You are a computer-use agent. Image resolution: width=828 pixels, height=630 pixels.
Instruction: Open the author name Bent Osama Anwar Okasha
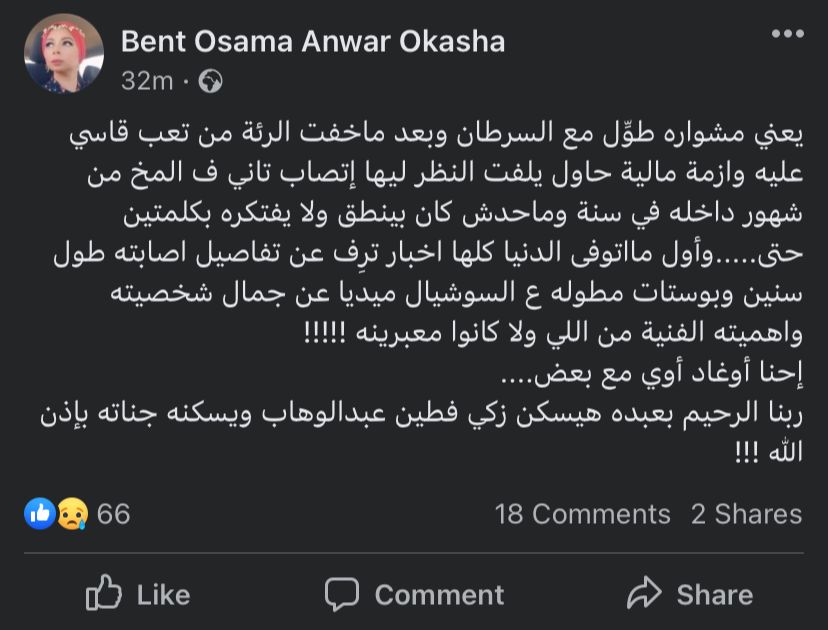(x=312, y=41)
